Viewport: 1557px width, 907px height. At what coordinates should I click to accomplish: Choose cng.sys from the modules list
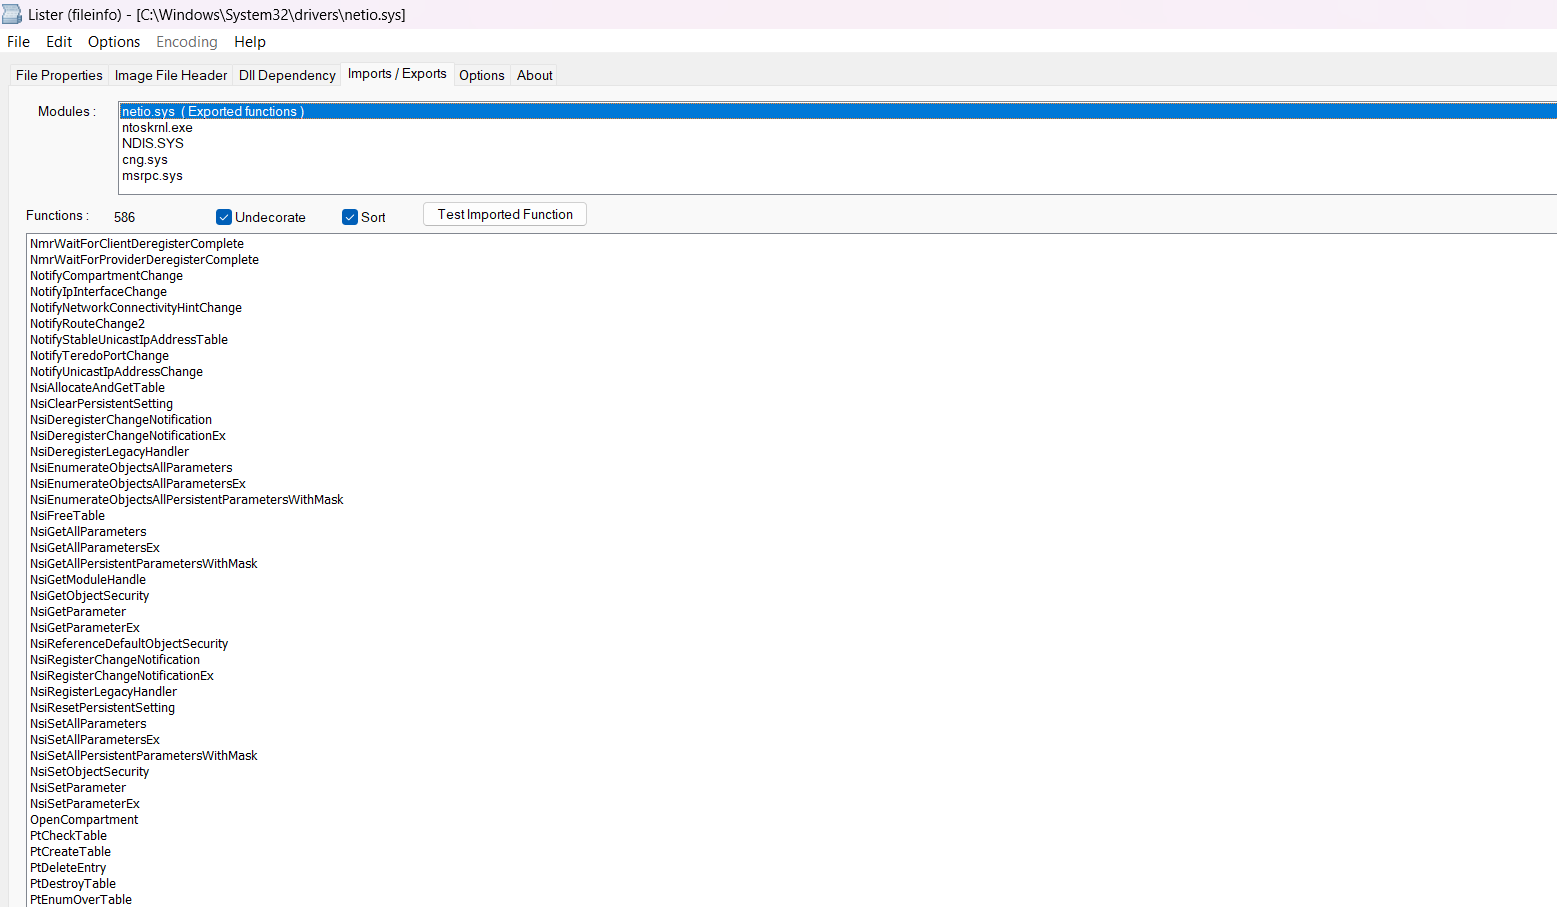click(x=145, y=160)
